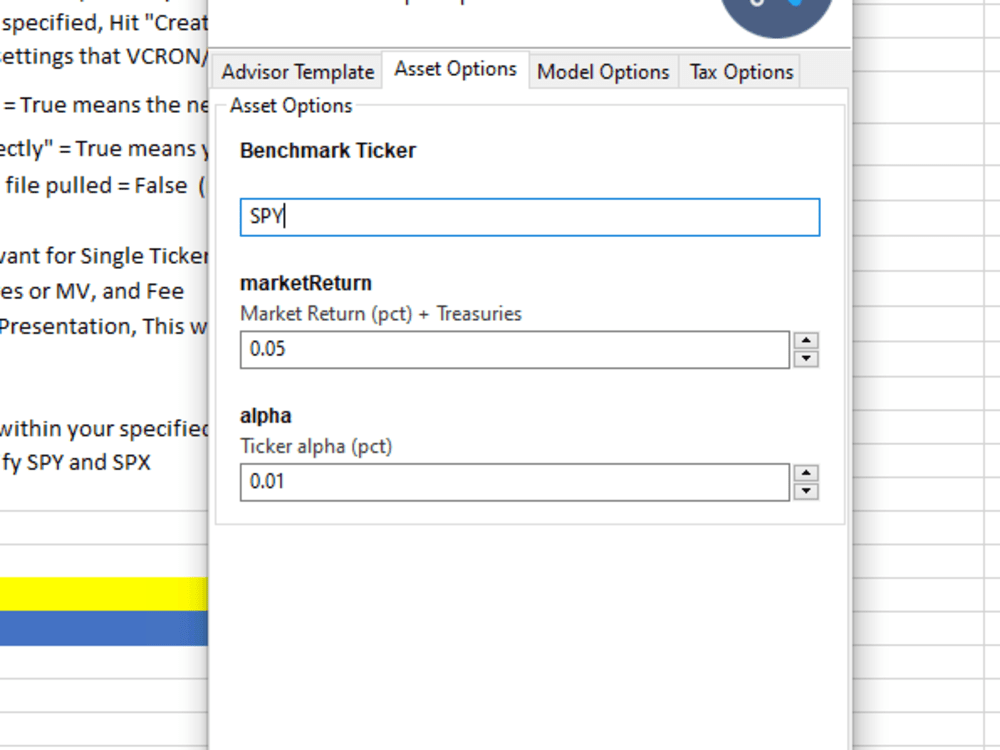Click the Market Return (pct) + Treasuries text

point(381,313)
